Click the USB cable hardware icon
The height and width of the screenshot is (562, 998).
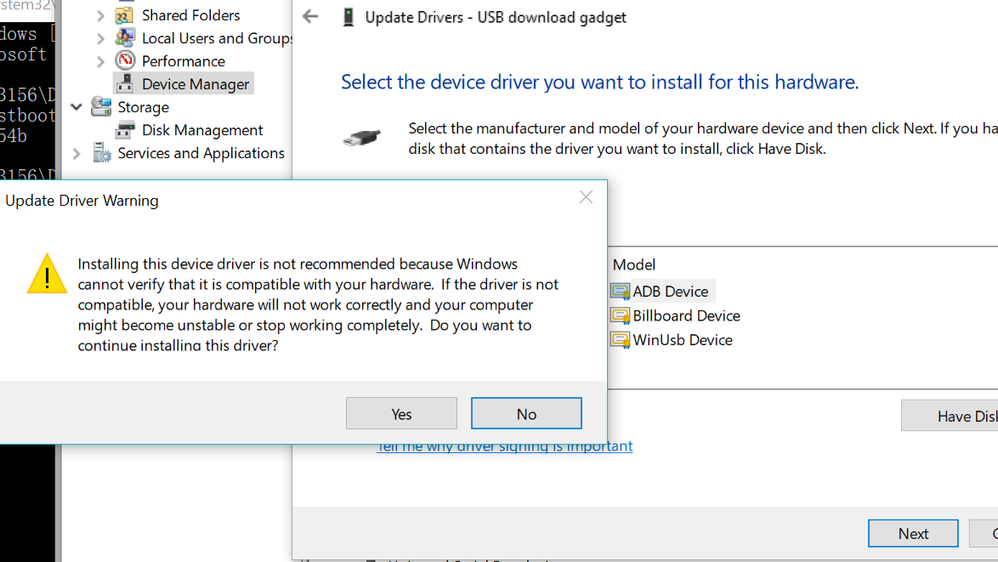tap(362, 137)
